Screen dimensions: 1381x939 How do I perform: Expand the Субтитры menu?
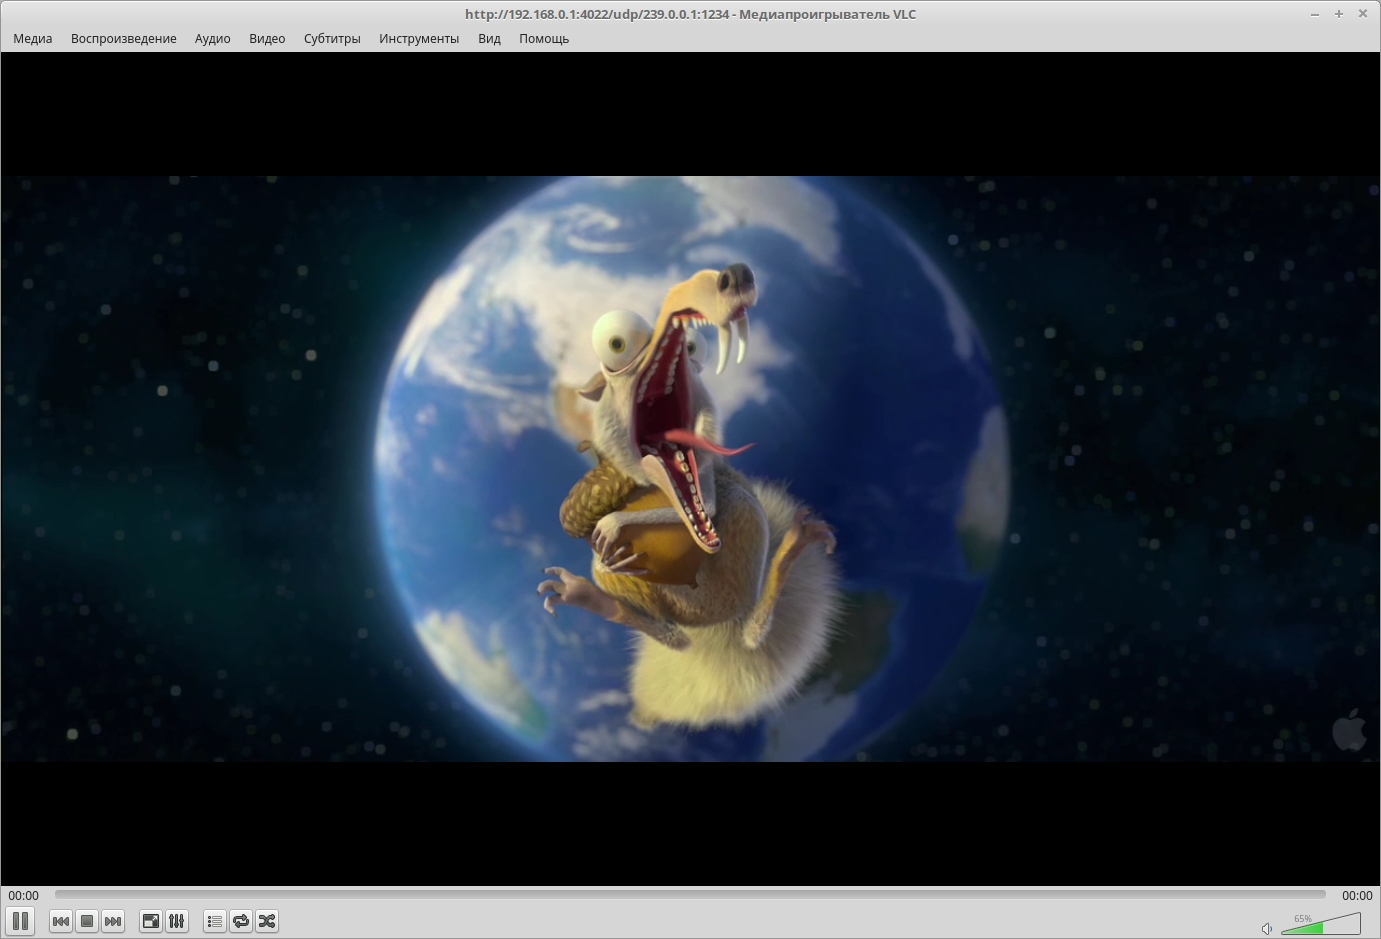[x=332, y=39]
